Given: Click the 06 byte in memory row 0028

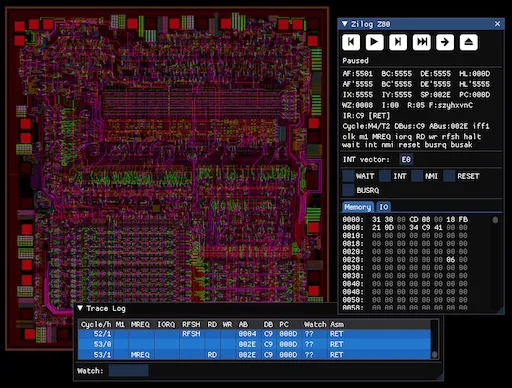Looking at the screenshot, I should point(451,260).
